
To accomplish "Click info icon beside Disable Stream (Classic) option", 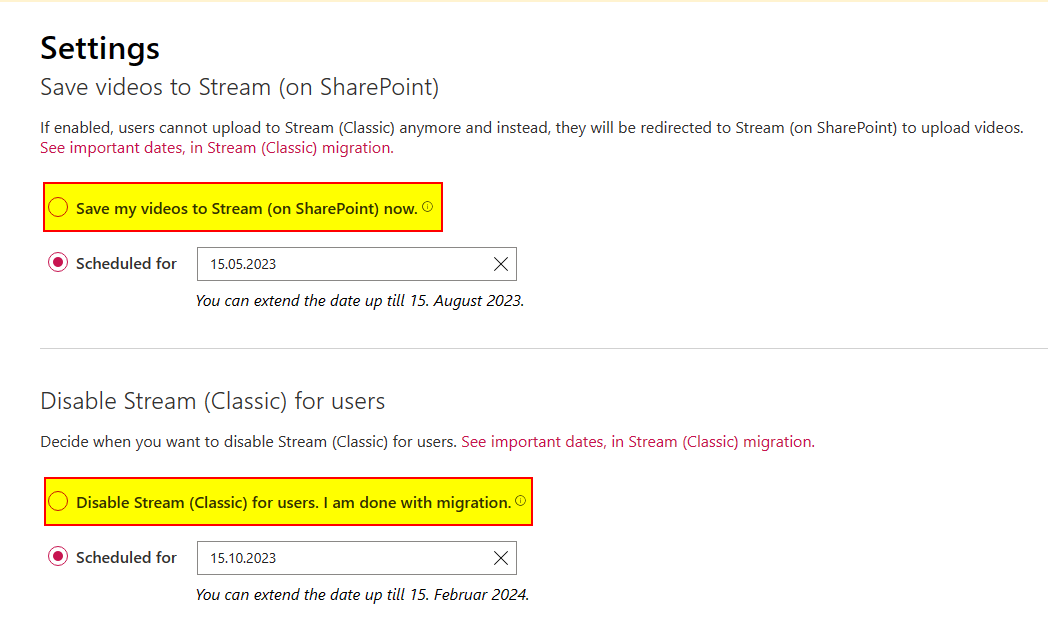I will [520, 501].
